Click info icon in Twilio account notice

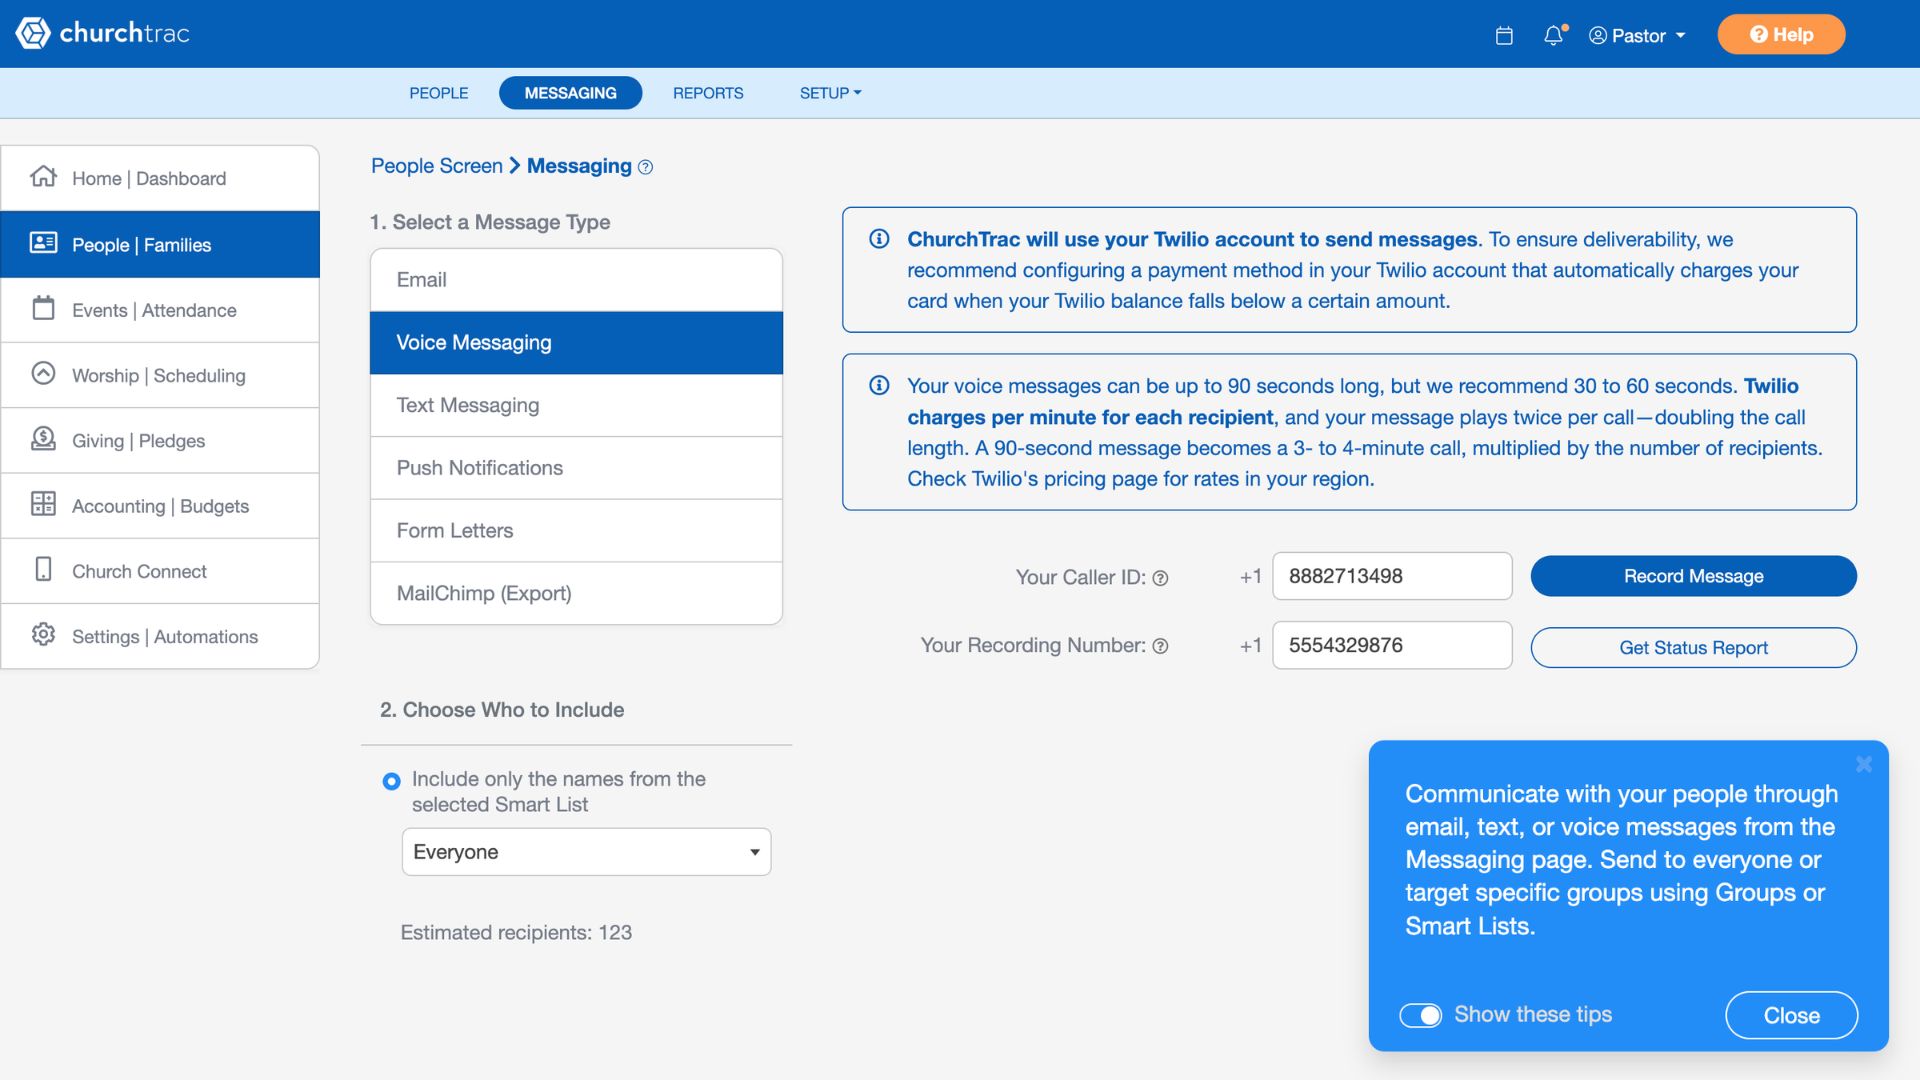879,239
